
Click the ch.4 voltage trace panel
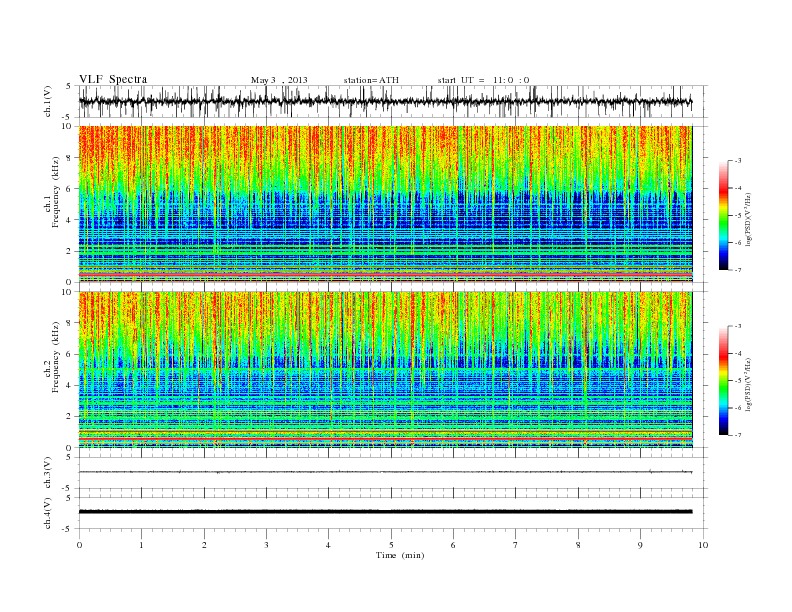click(x=393, y=513)
